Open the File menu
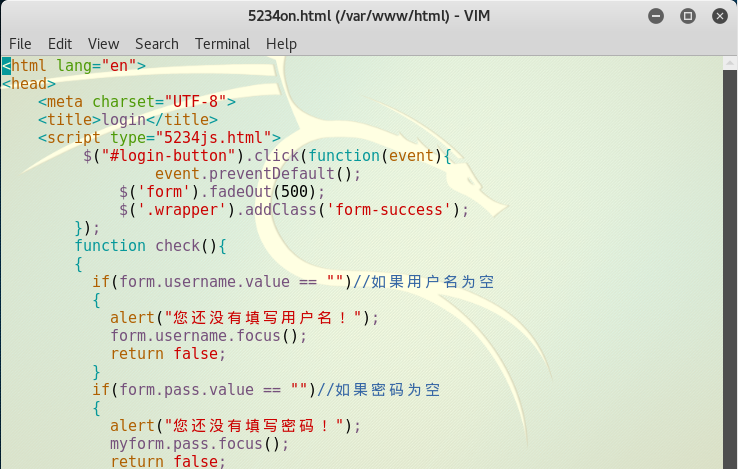This screenshot has width=739, height=469. [x=20, y=44]
